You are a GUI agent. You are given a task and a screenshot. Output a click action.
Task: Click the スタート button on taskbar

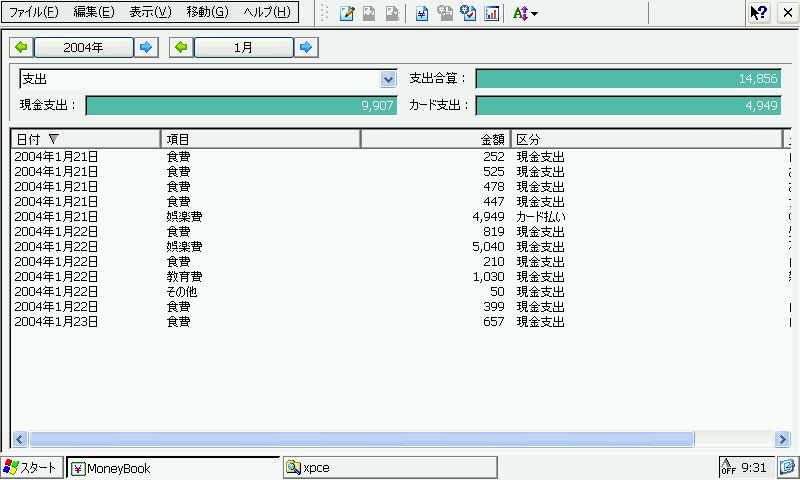32,467
